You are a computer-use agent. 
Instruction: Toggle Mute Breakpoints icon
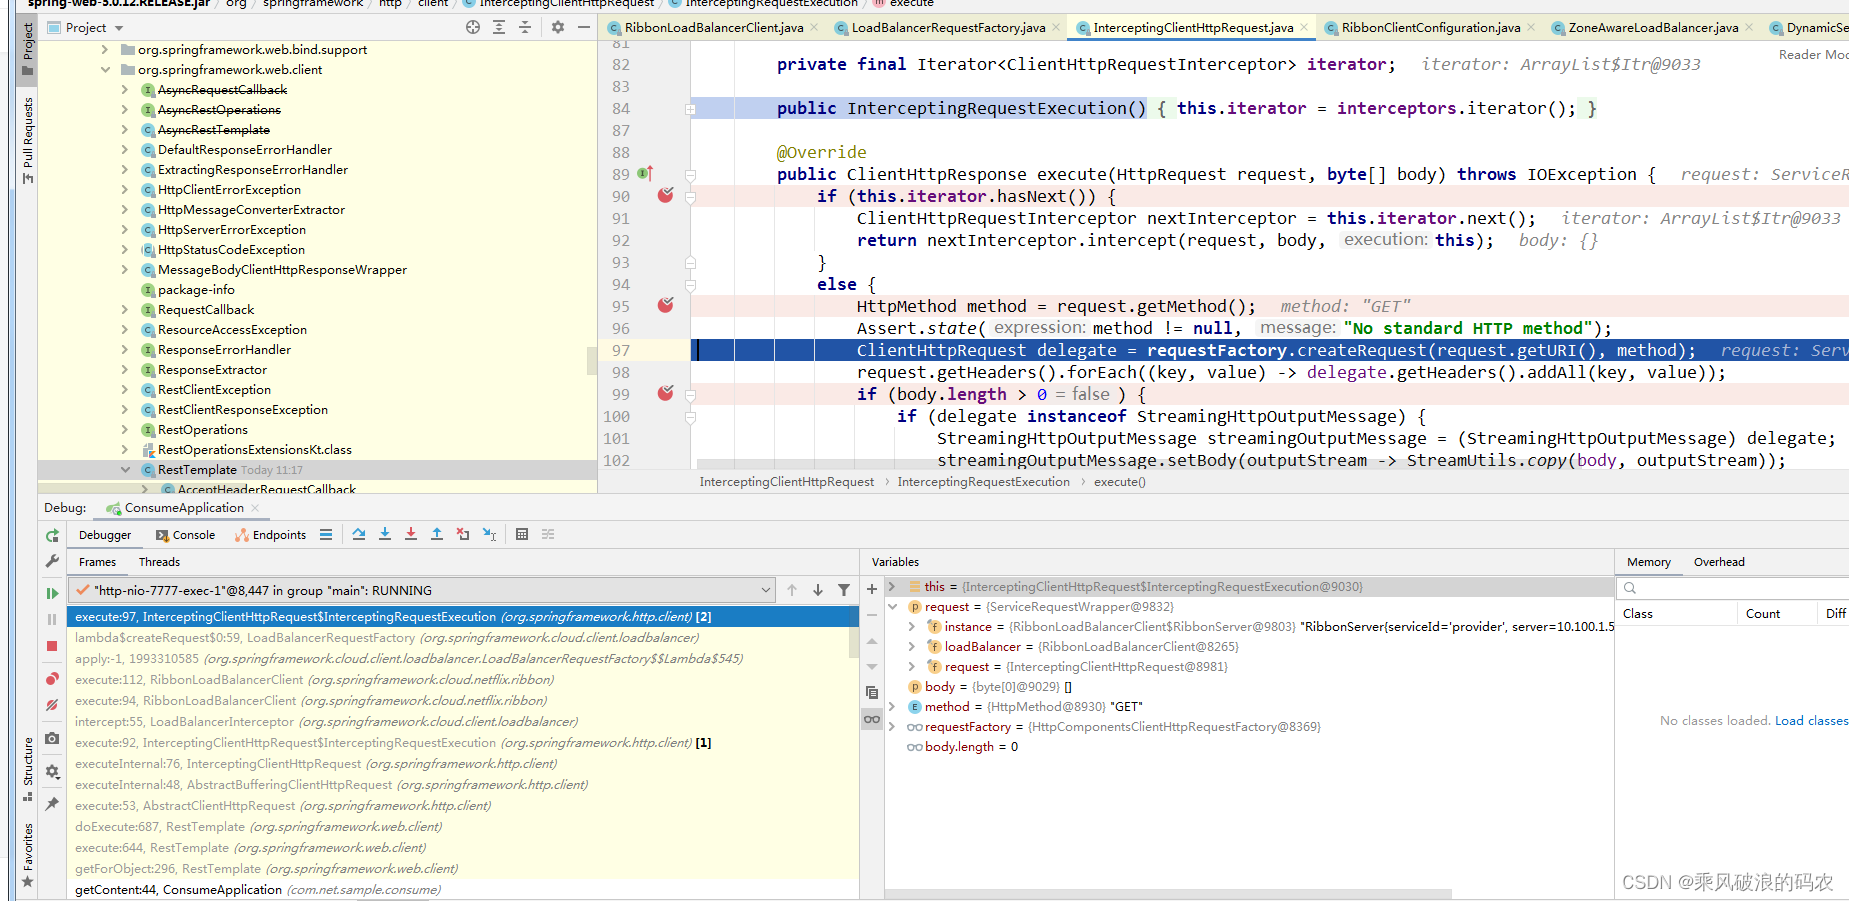pyautogui.click(x=52, y=705)
